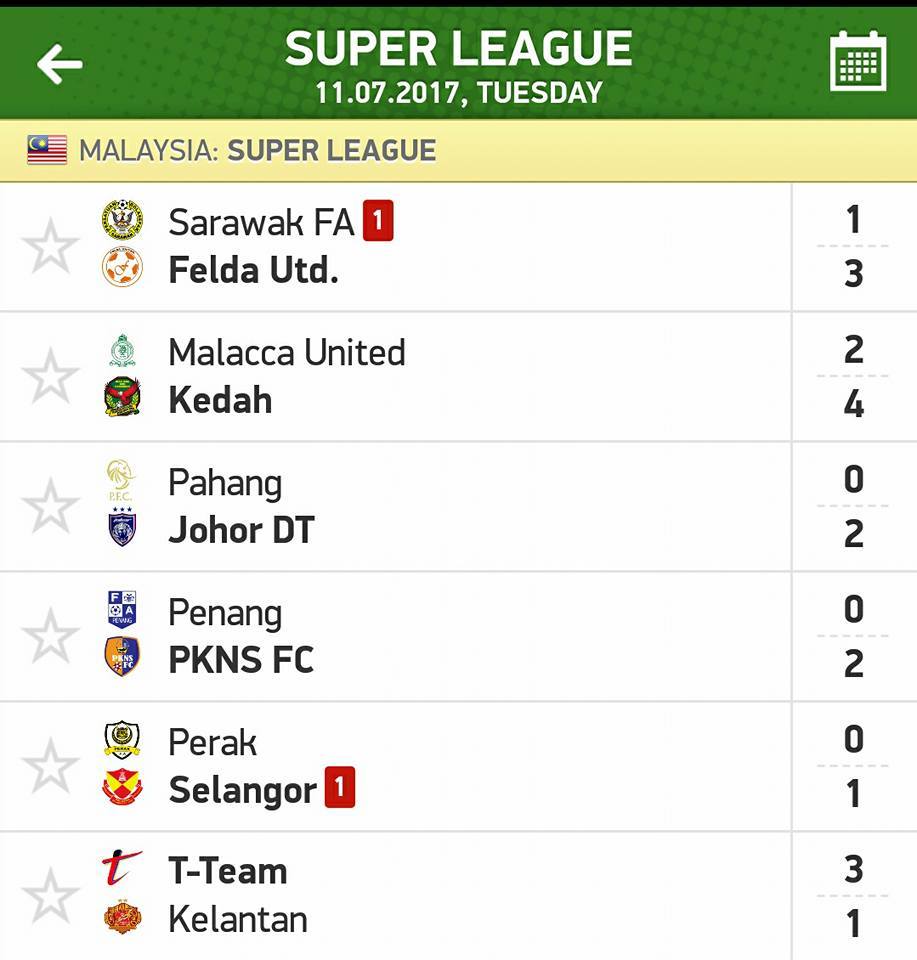Tap the T-Team logo
Screen dimensions: 917x960
122,867
